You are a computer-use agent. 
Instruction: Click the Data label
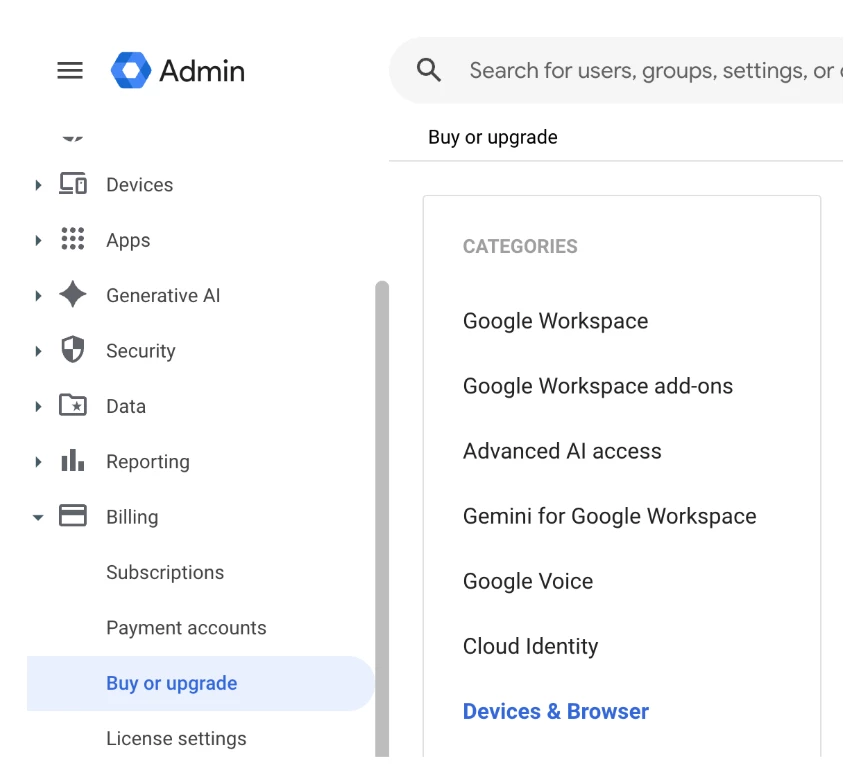pos(126,406)
